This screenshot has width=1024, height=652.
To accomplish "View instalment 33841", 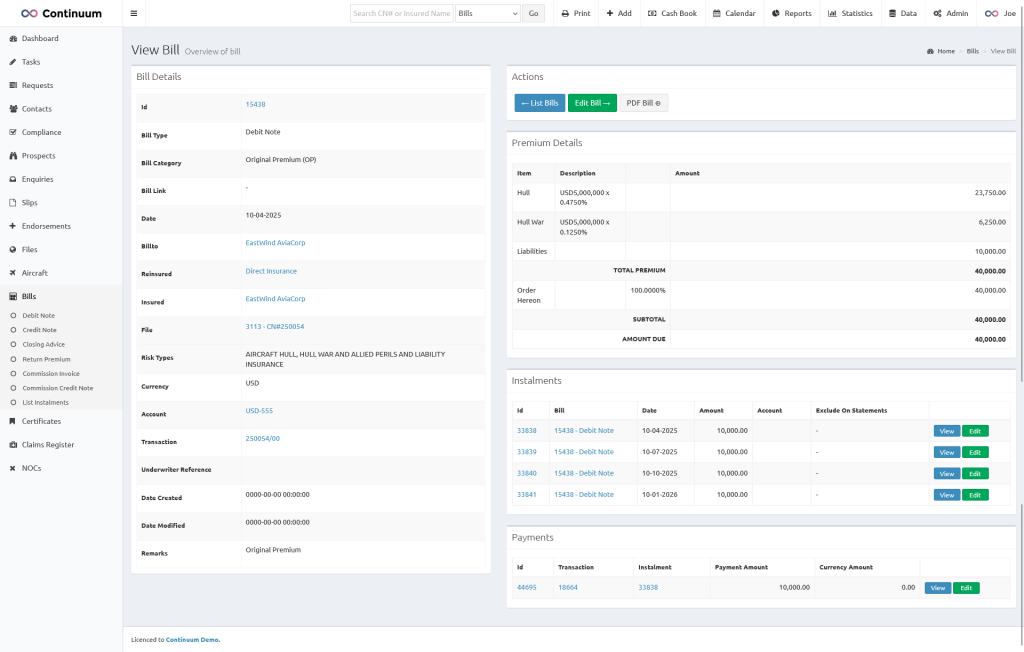I will coord(947,495).
